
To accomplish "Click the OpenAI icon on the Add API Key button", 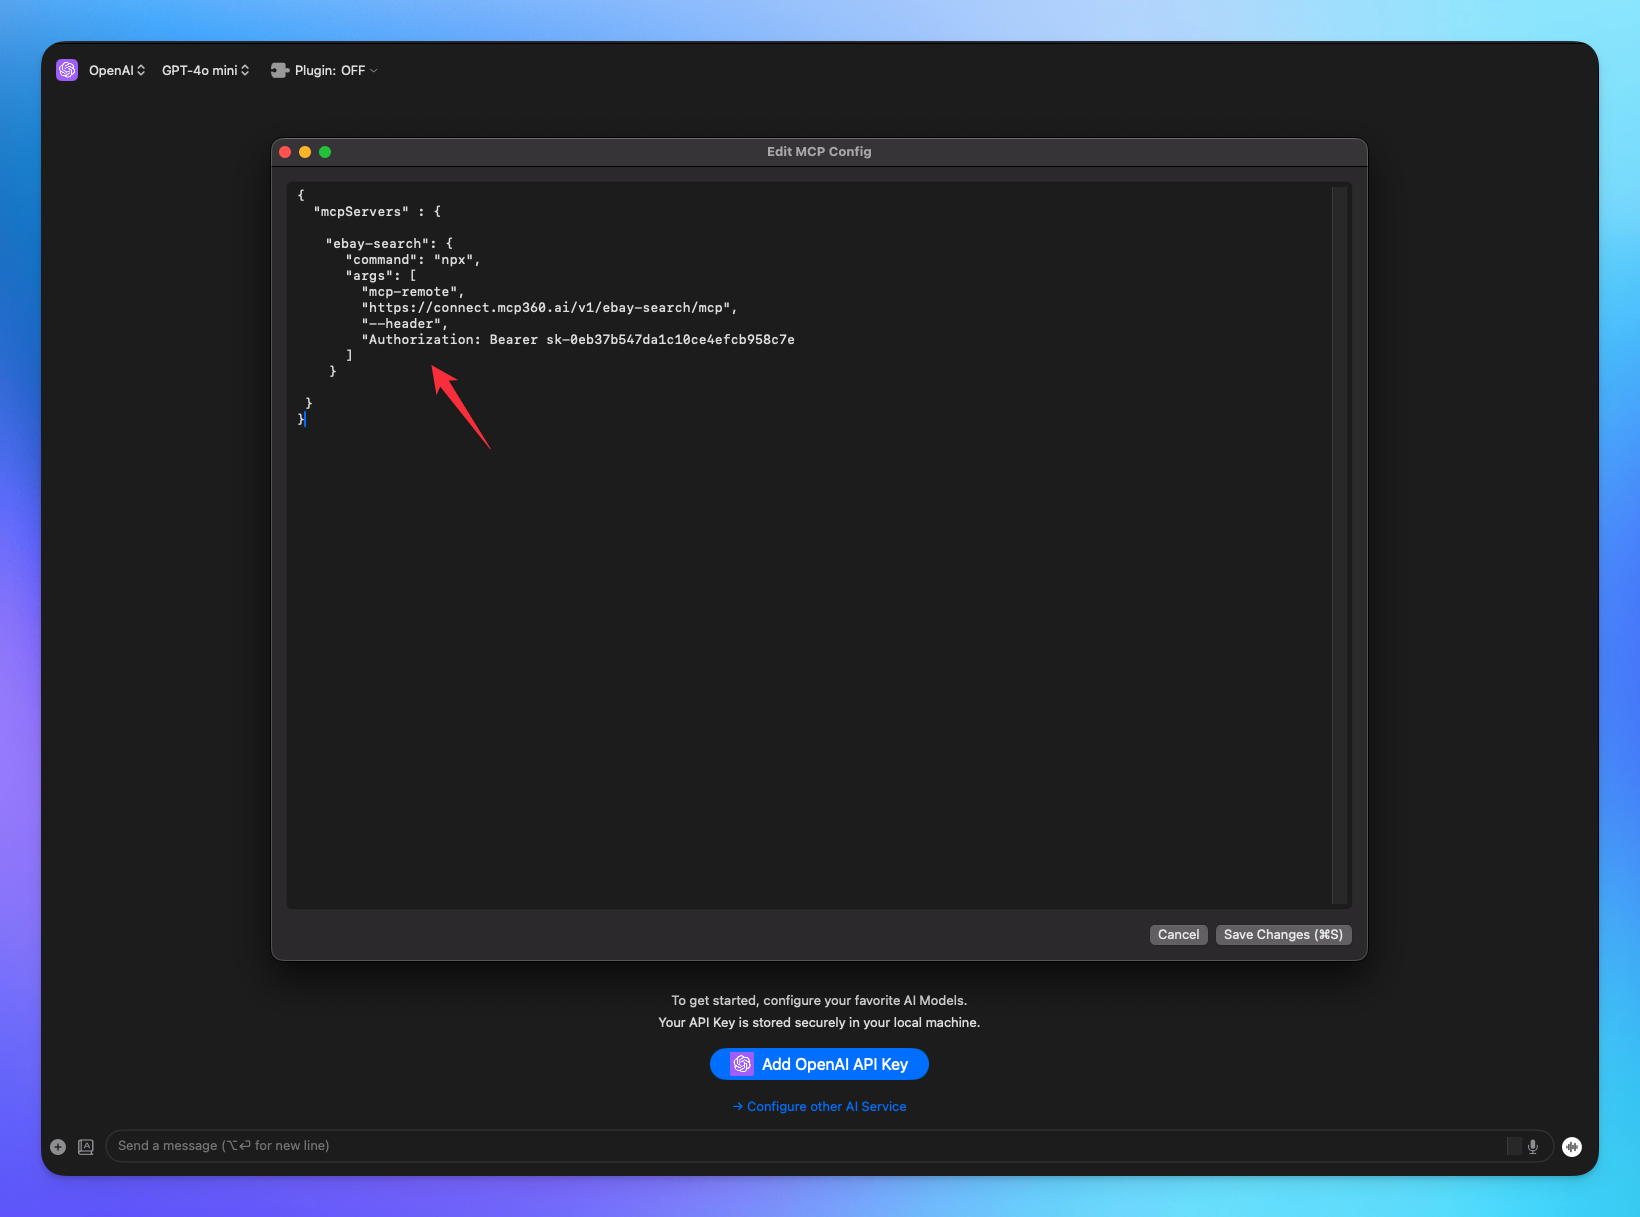I will click(x=740, y=1064).
